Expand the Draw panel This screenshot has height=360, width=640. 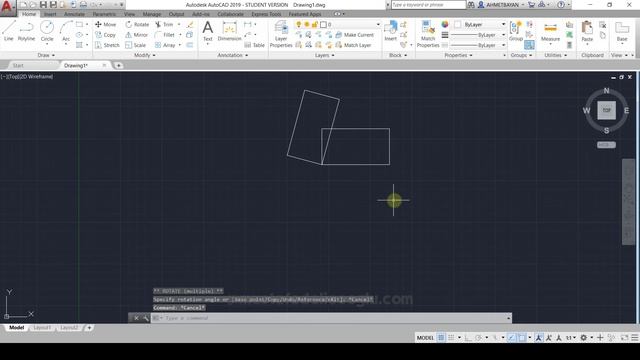[46, 55]
